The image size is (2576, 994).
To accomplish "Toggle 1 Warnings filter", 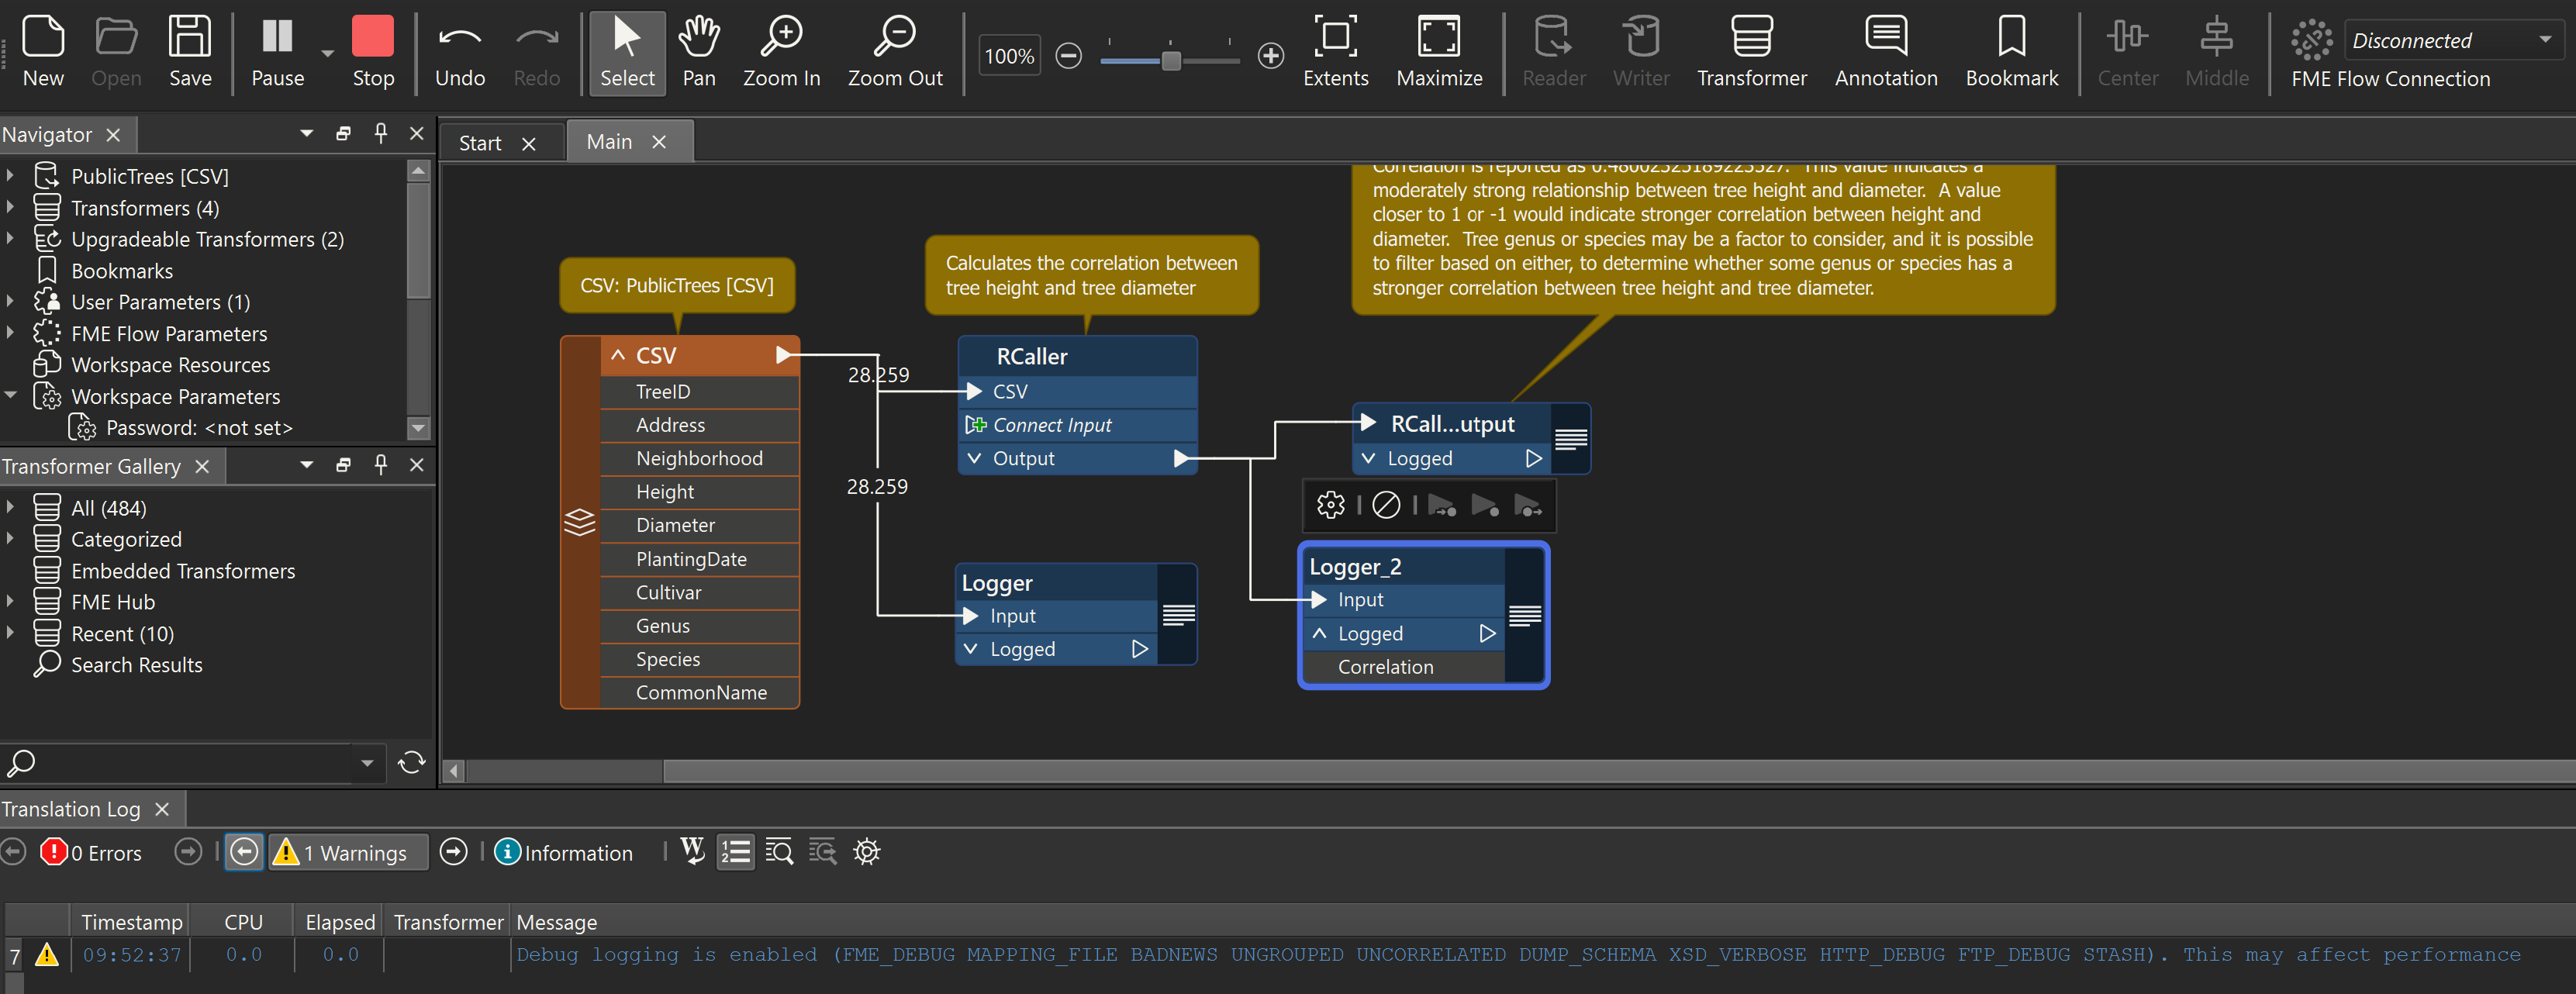I will click(x=347, y=853).
